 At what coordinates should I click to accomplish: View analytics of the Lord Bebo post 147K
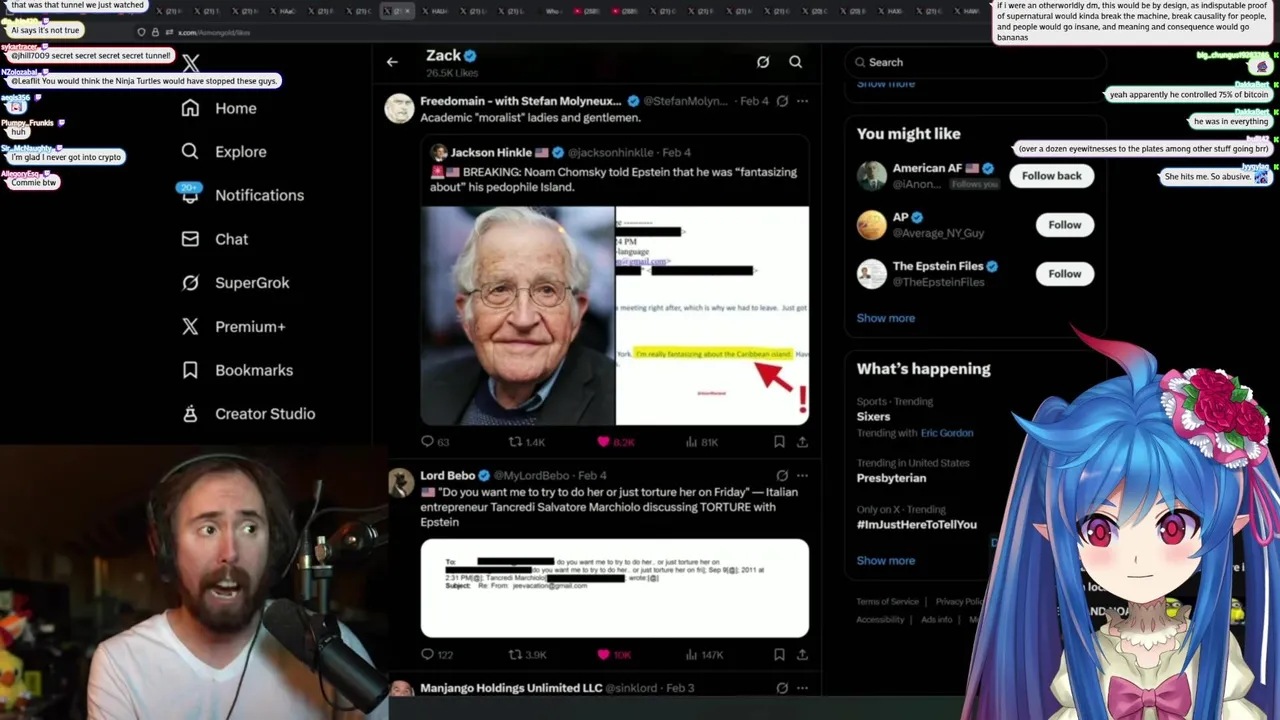(x=705, y=655)
